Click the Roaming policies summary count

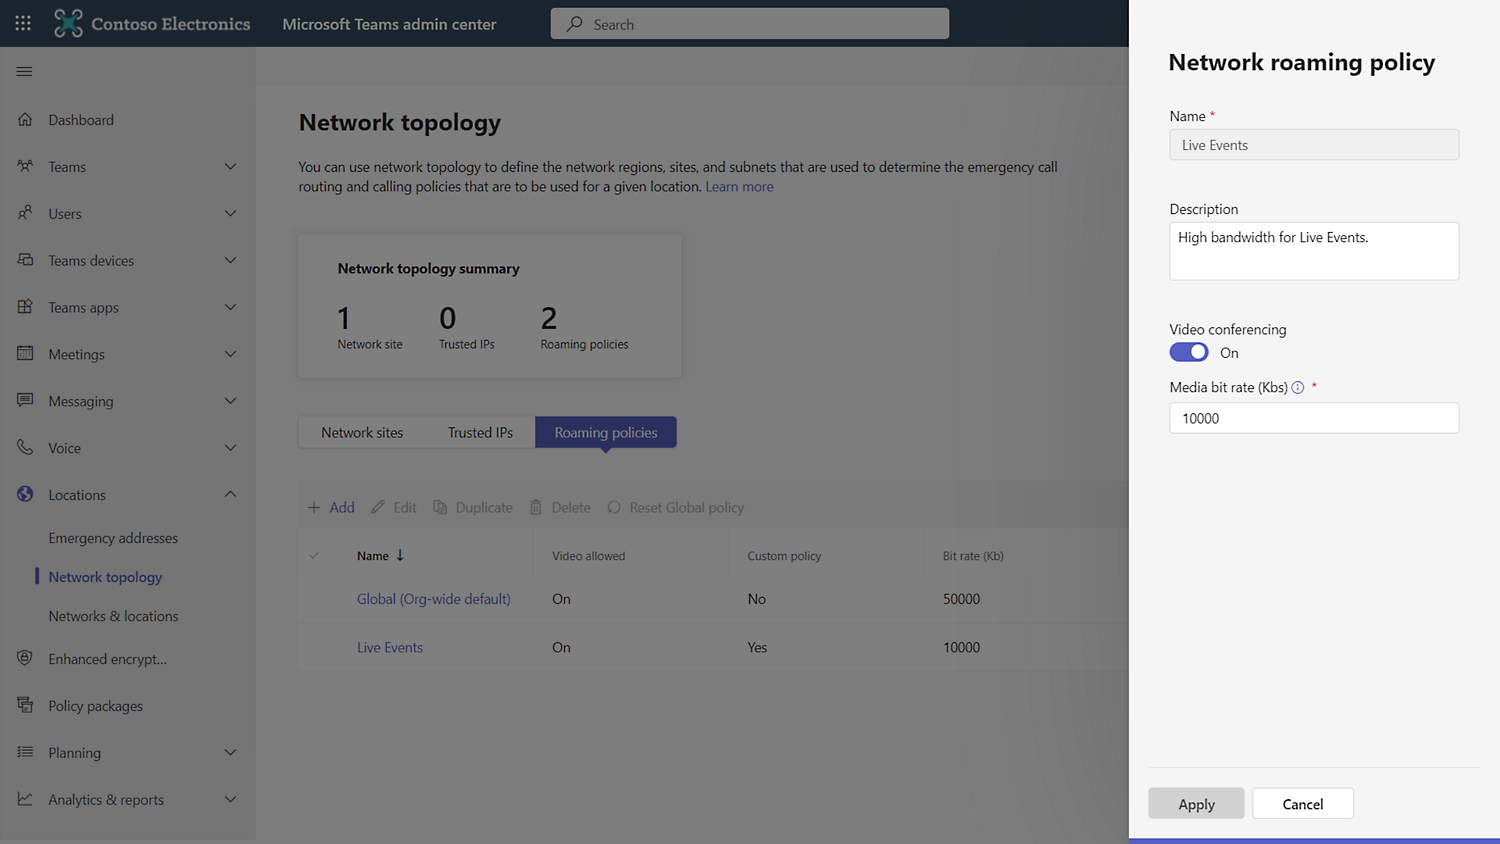pyautogui.click(x=549, y=318)
